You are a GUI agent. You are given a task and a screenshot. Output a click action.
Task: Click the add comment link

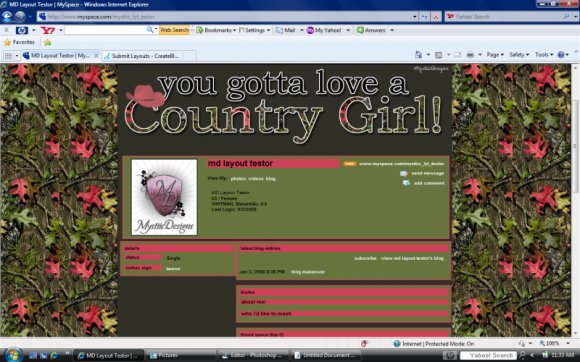[429, 183]
